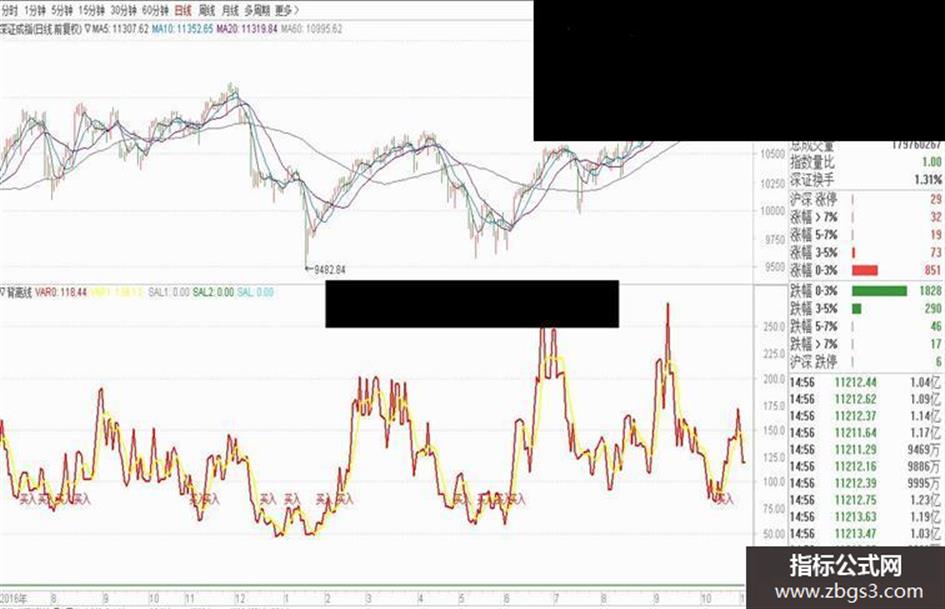This screenshot has height=609, width=945.
Task: Click the VAR0: 118.44 value label
Action: pos(61,292)
